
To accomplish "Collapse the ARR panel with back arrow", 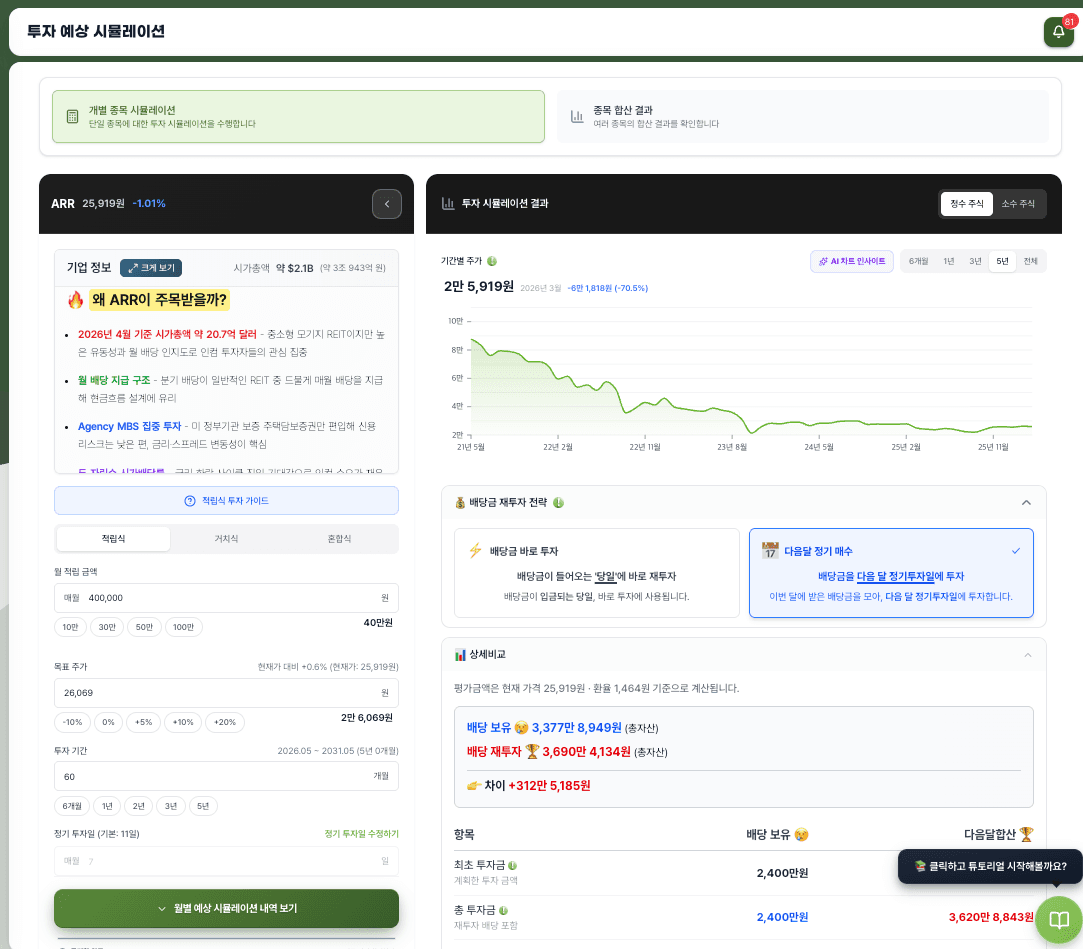I will tap(387, 204).
